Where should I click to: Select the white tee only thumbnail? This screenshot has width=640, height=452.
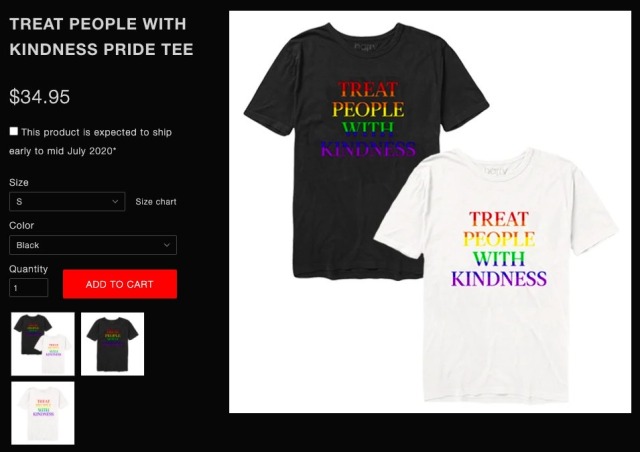click(43, 413)
